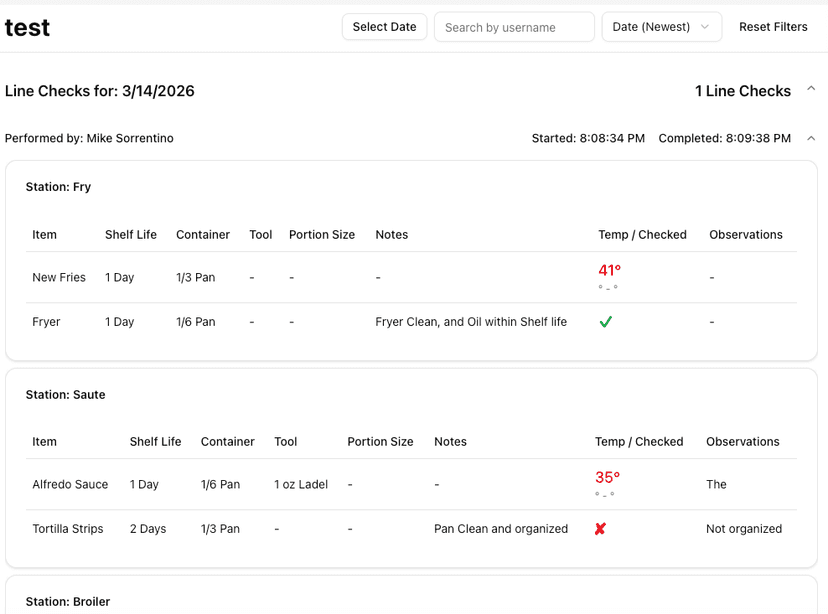Screen dimensions: 828x614
Task: Click the Station: Broiler heading
Action: [67, 602]
